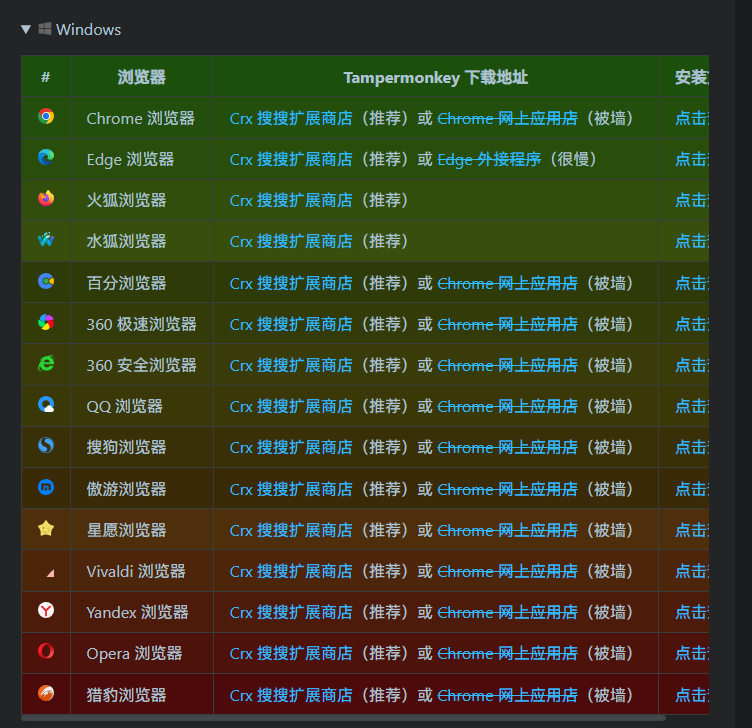The image size is (752, 728).
Task: Open Crx 搜搜扩展商店 link in 傲游 row
Action: [x=291, y=490]
